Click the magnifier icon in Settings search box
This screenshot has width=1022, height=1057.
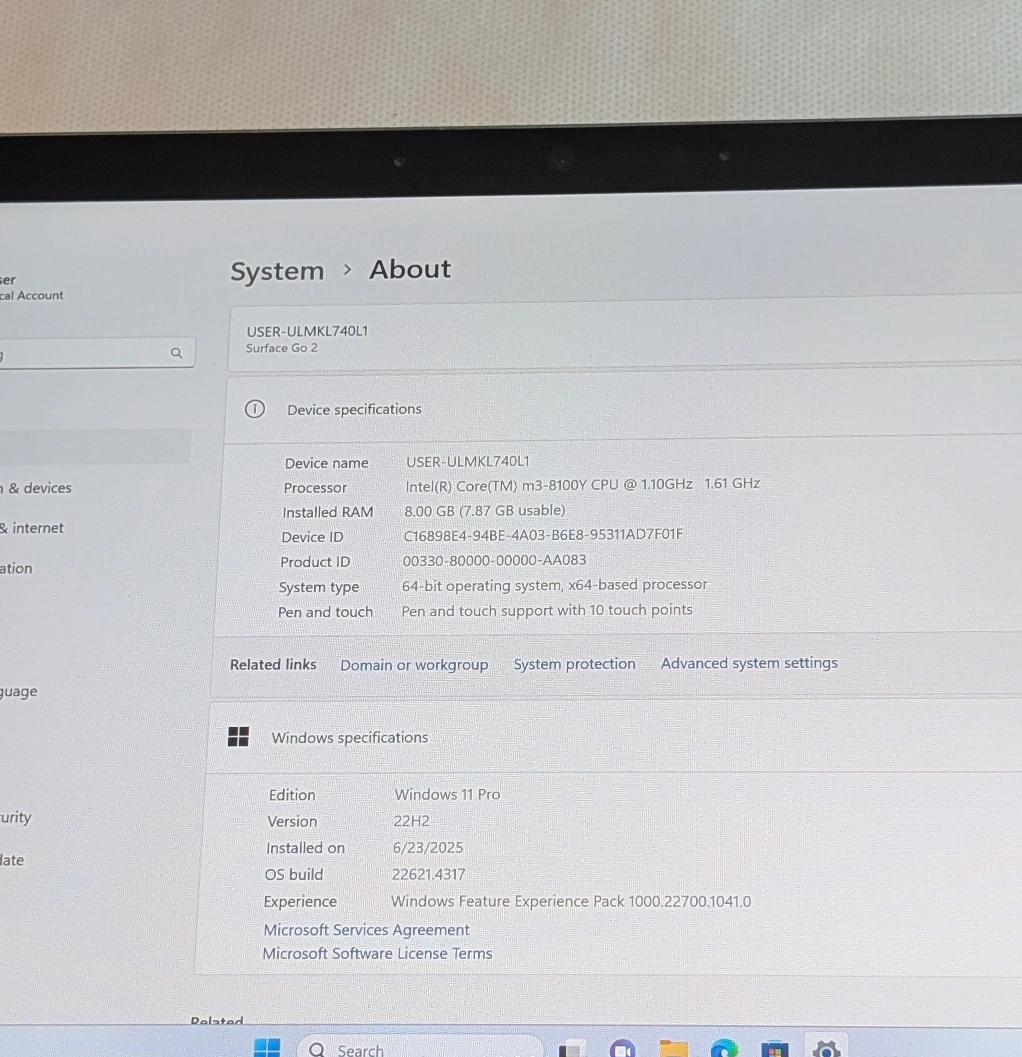[x=177, y=353]
